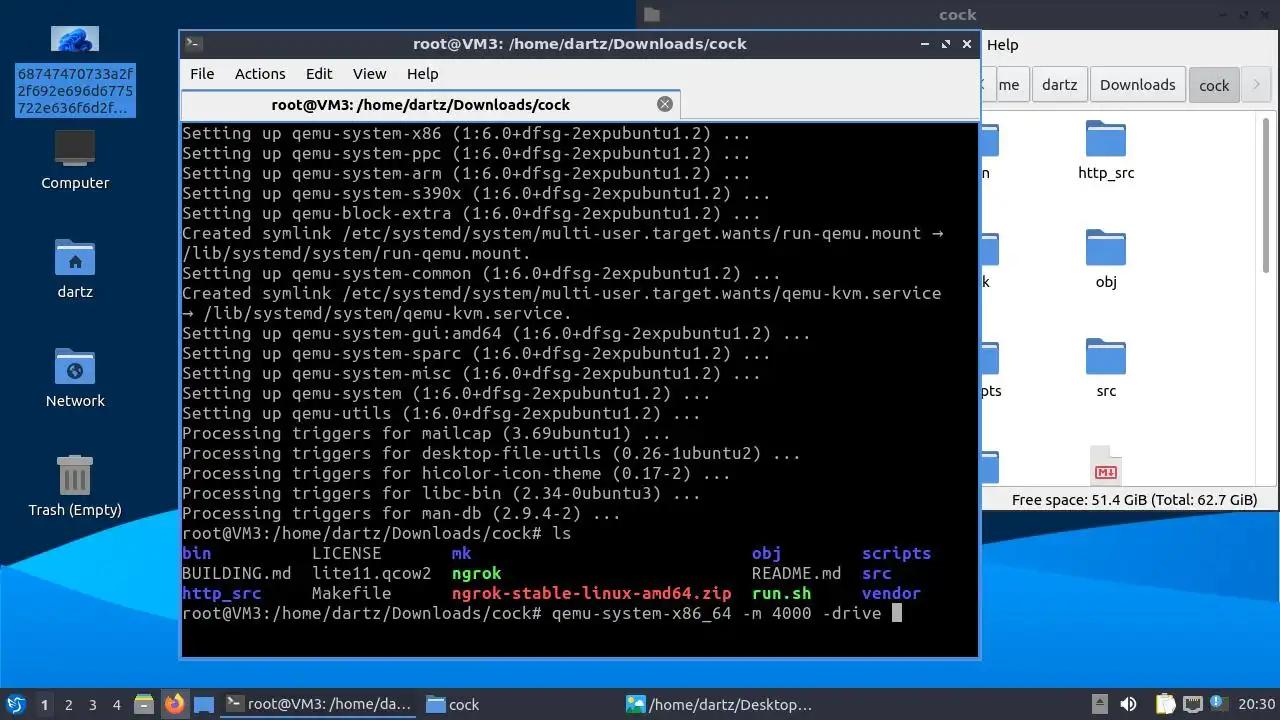Open the Lubuntu start menu icon
The width and height of the screenshot is (1280, 720).
15,704
